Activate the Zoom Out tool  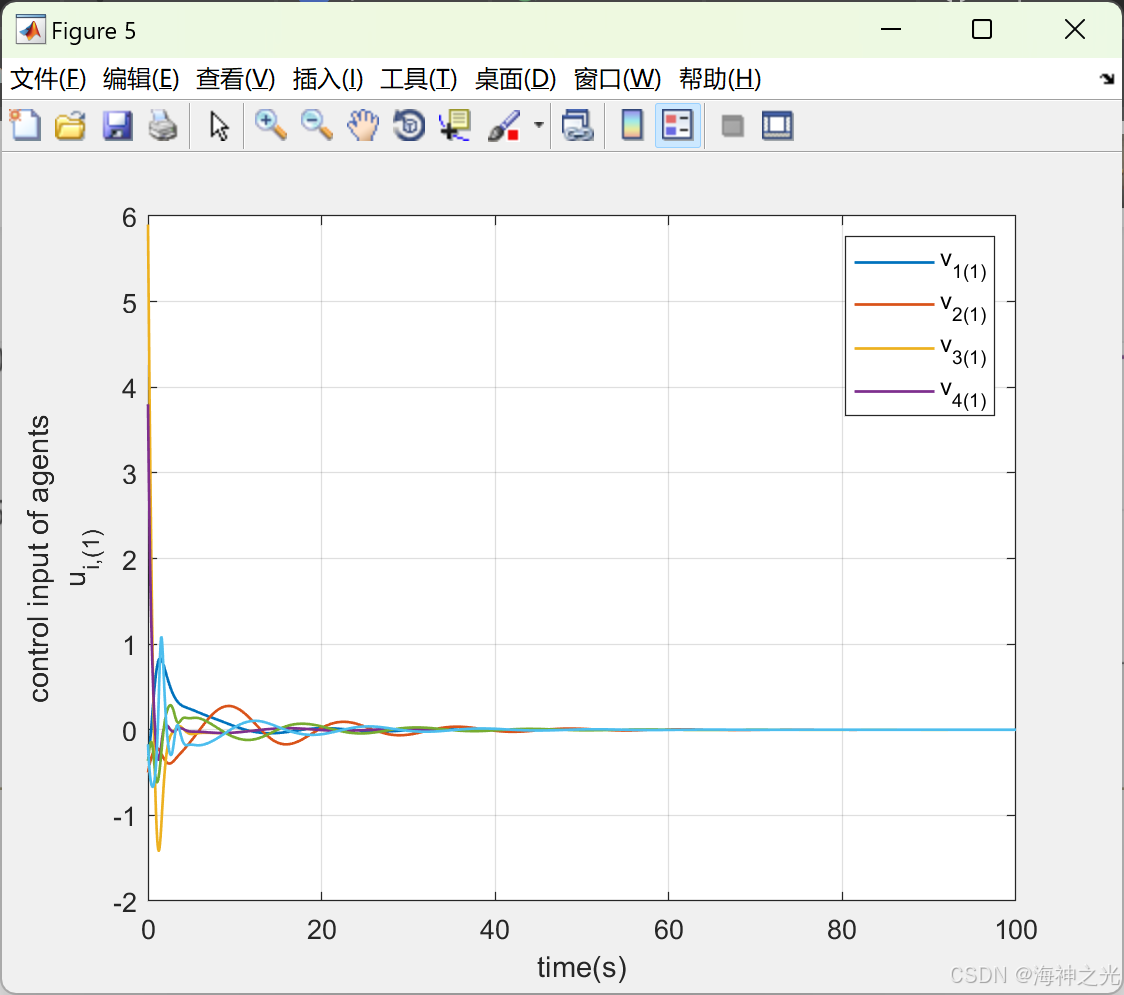pyautogui.click(x=317, y=125)
